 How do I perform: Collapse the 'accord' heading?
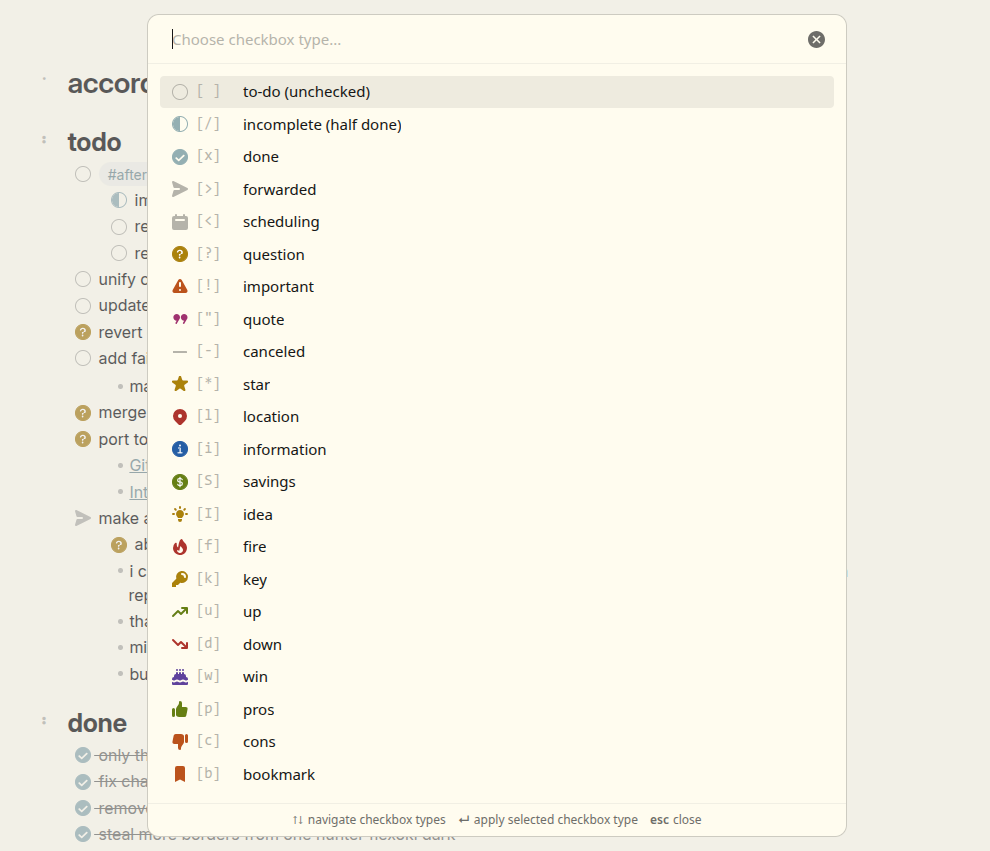[44, 80]
